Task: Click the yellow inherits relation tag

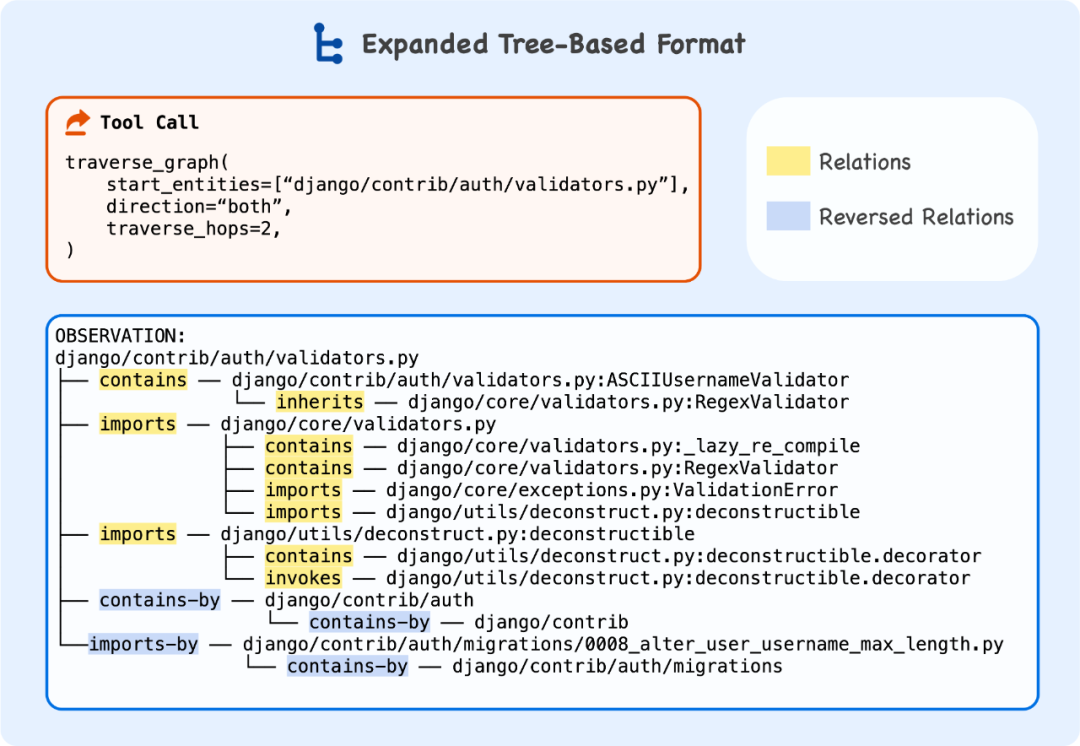Action: (x=320, y=402)
